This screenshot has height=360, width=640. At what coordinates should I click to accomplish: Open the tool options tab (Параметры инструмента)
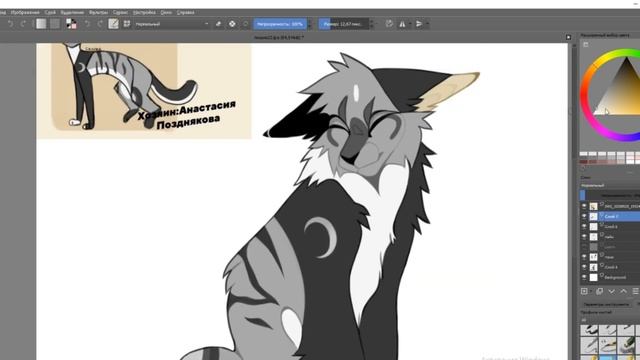606,304
